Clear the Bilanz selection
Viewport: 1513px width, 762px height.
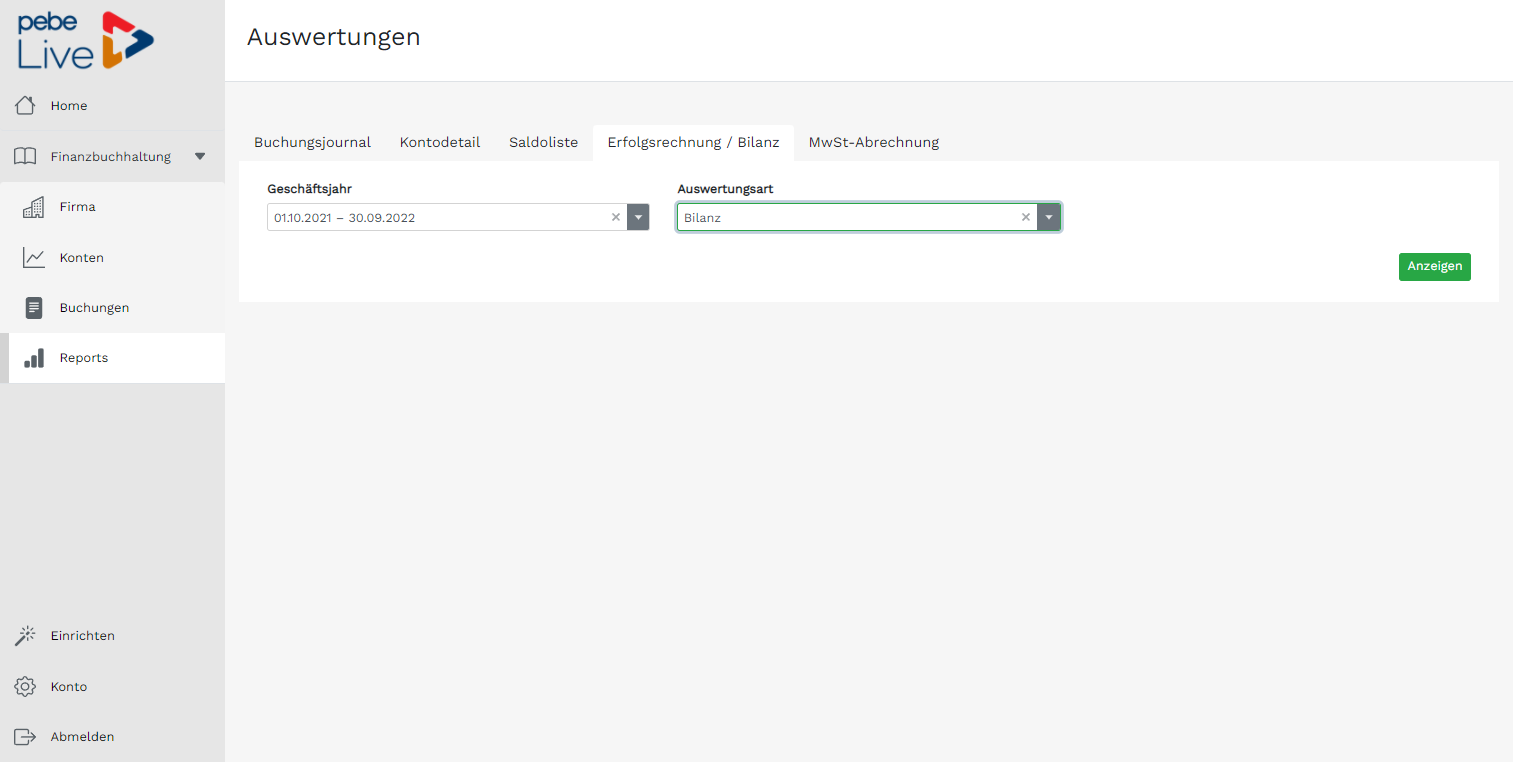point(1025,217)
